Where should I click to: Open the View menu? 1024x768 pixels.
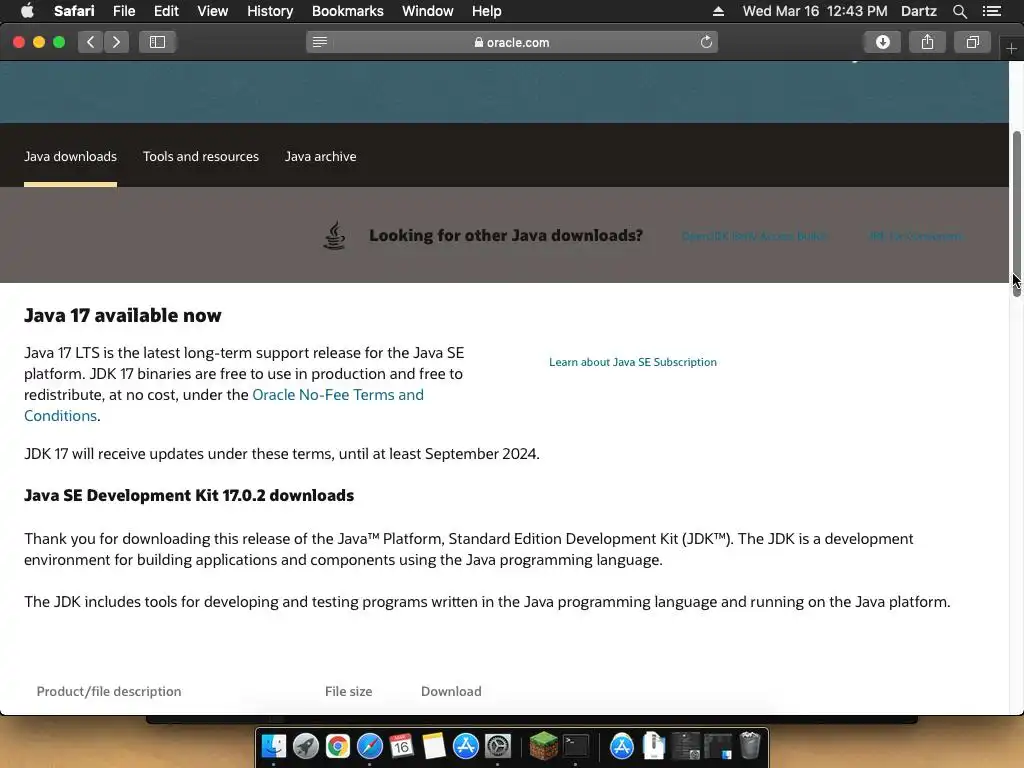pos(212,11)
